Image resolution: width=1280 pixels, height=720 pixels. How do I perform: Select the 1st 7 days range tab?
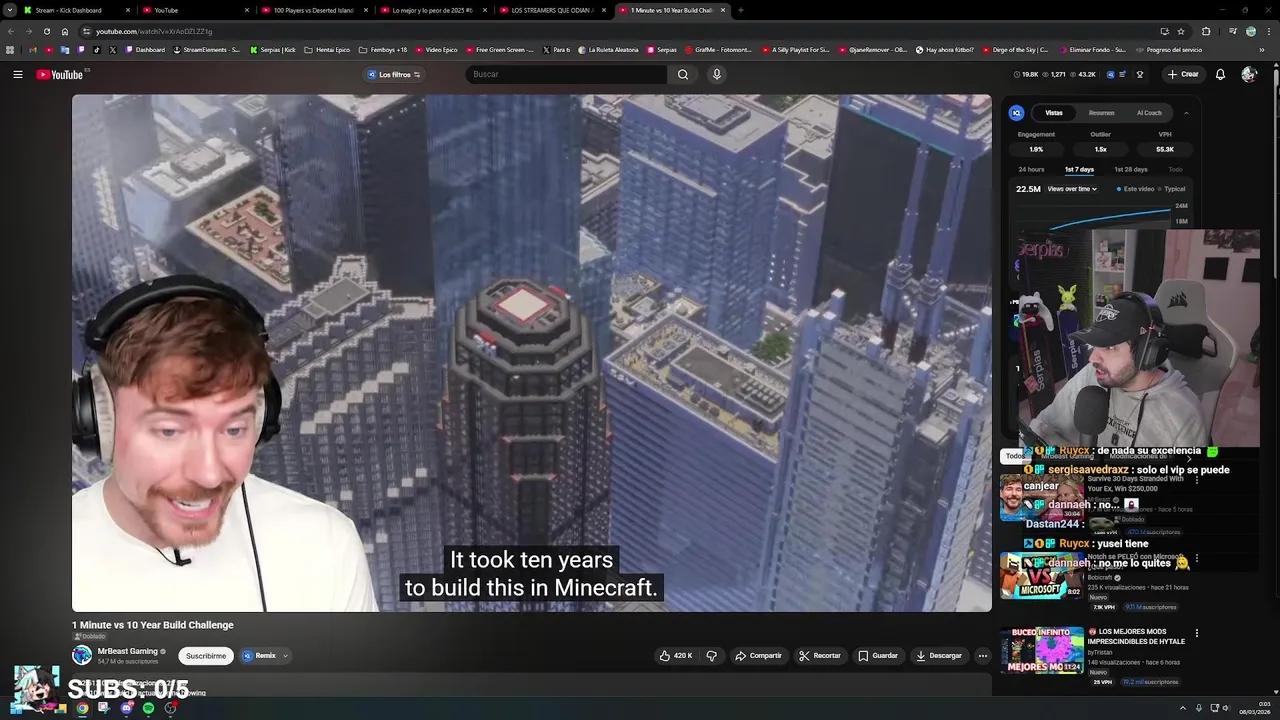[1079, 169]
